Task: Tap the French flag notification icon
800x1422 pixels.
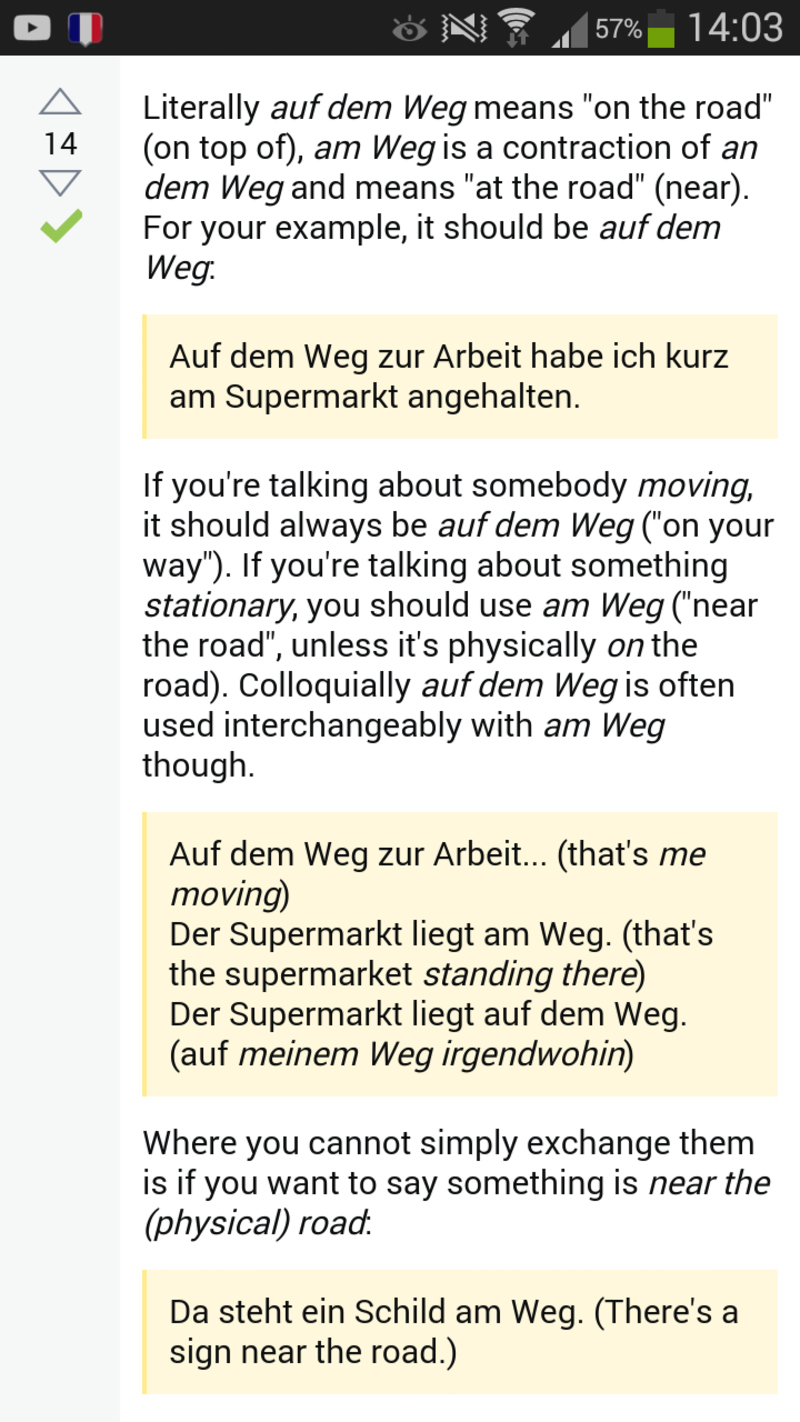Action: tap(86, 27)
